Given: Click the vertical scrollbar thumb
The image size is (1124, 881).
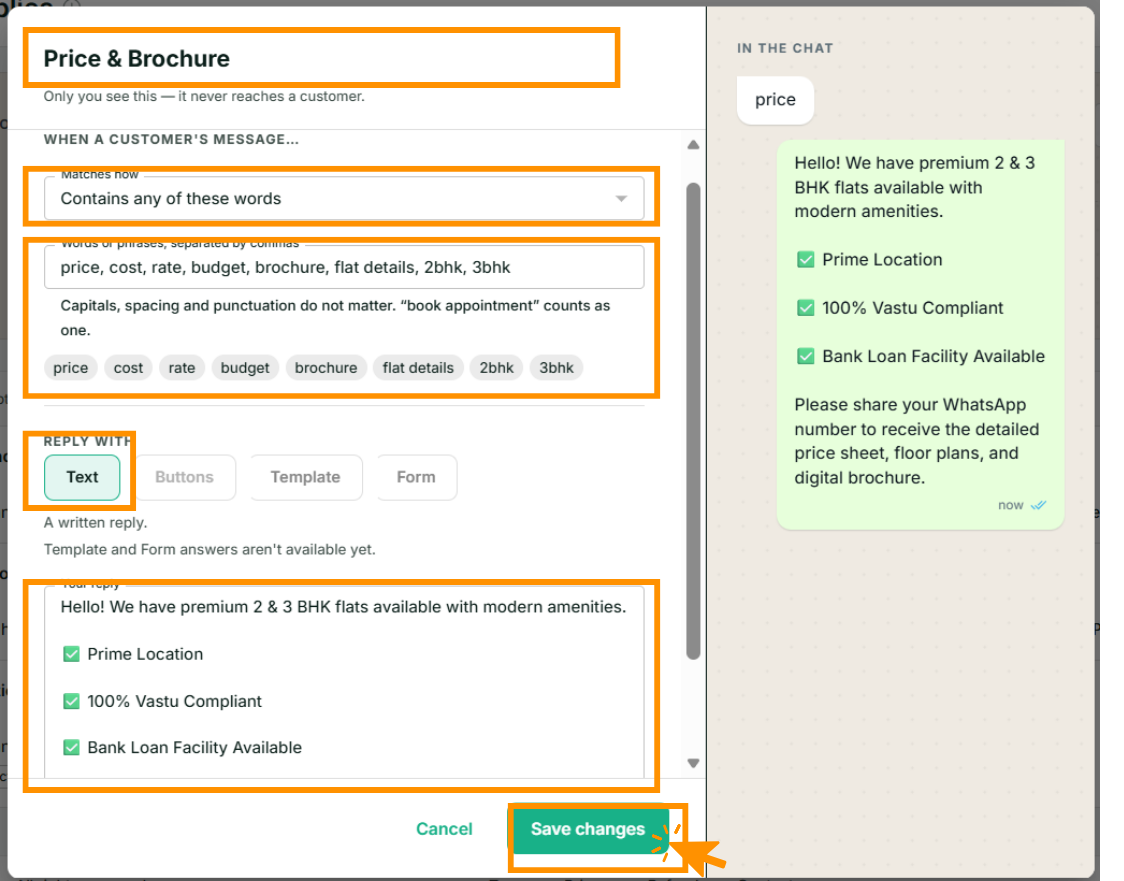Looking at the screenshot, I should click(693, 421).
